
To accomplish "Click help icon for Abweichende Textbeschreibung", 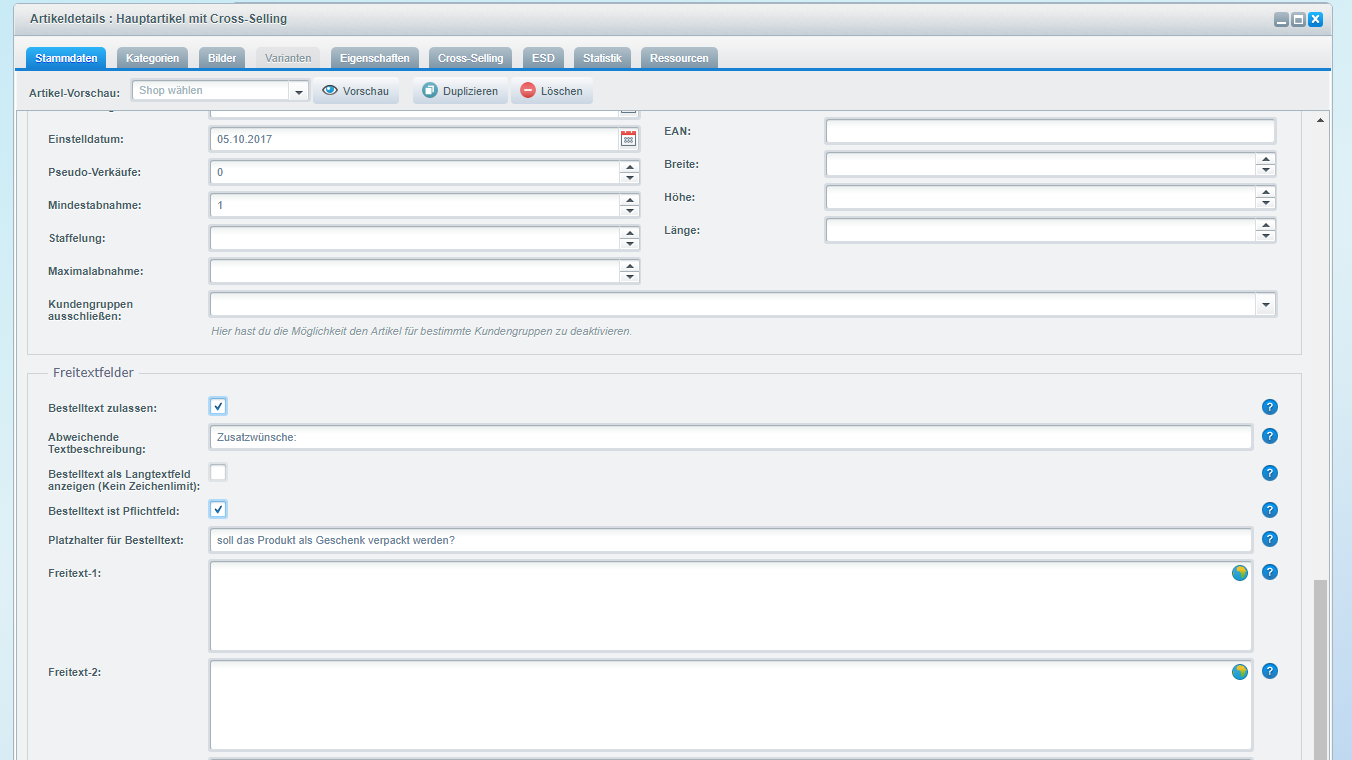I will [x=1270, y=436].
